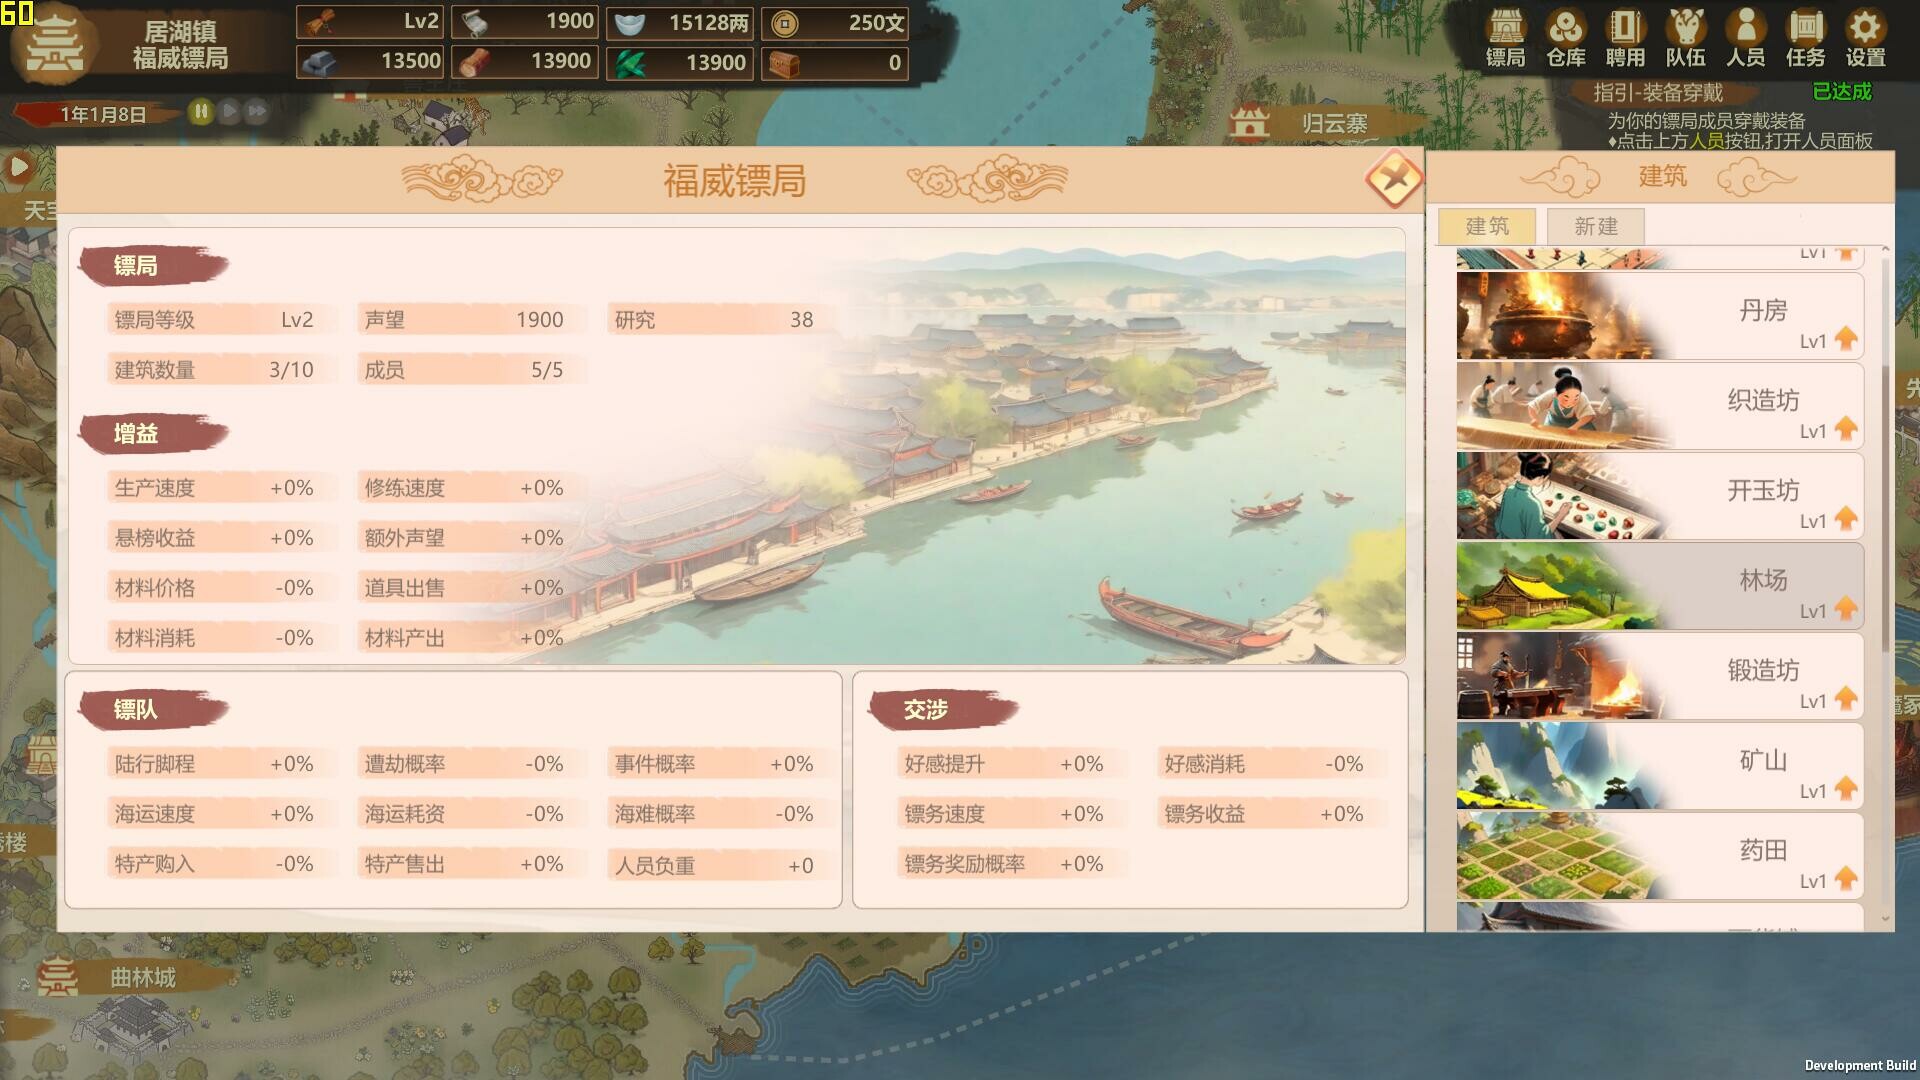Image resolution: width=1920 pixels, height=1080 pixels.
Task: Select the 建筑 tab in building panel
Action: pyautogui.click(x=1487, y=226)
